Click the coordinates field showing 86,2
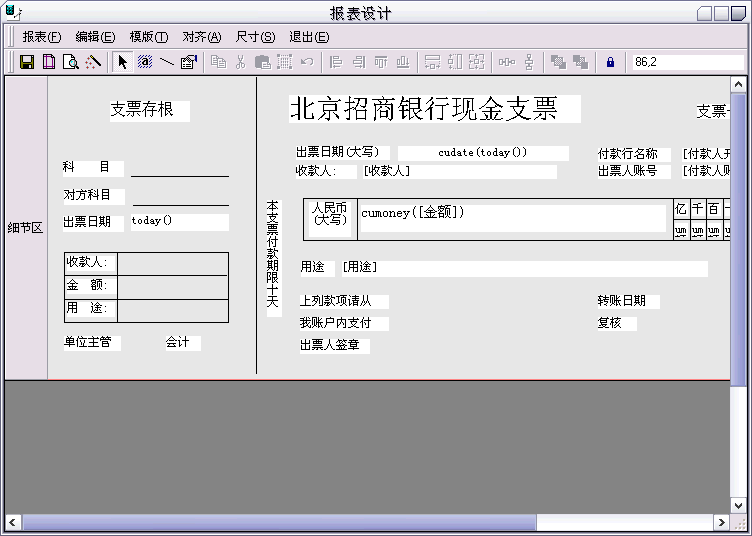 click(x=688, y=62)
